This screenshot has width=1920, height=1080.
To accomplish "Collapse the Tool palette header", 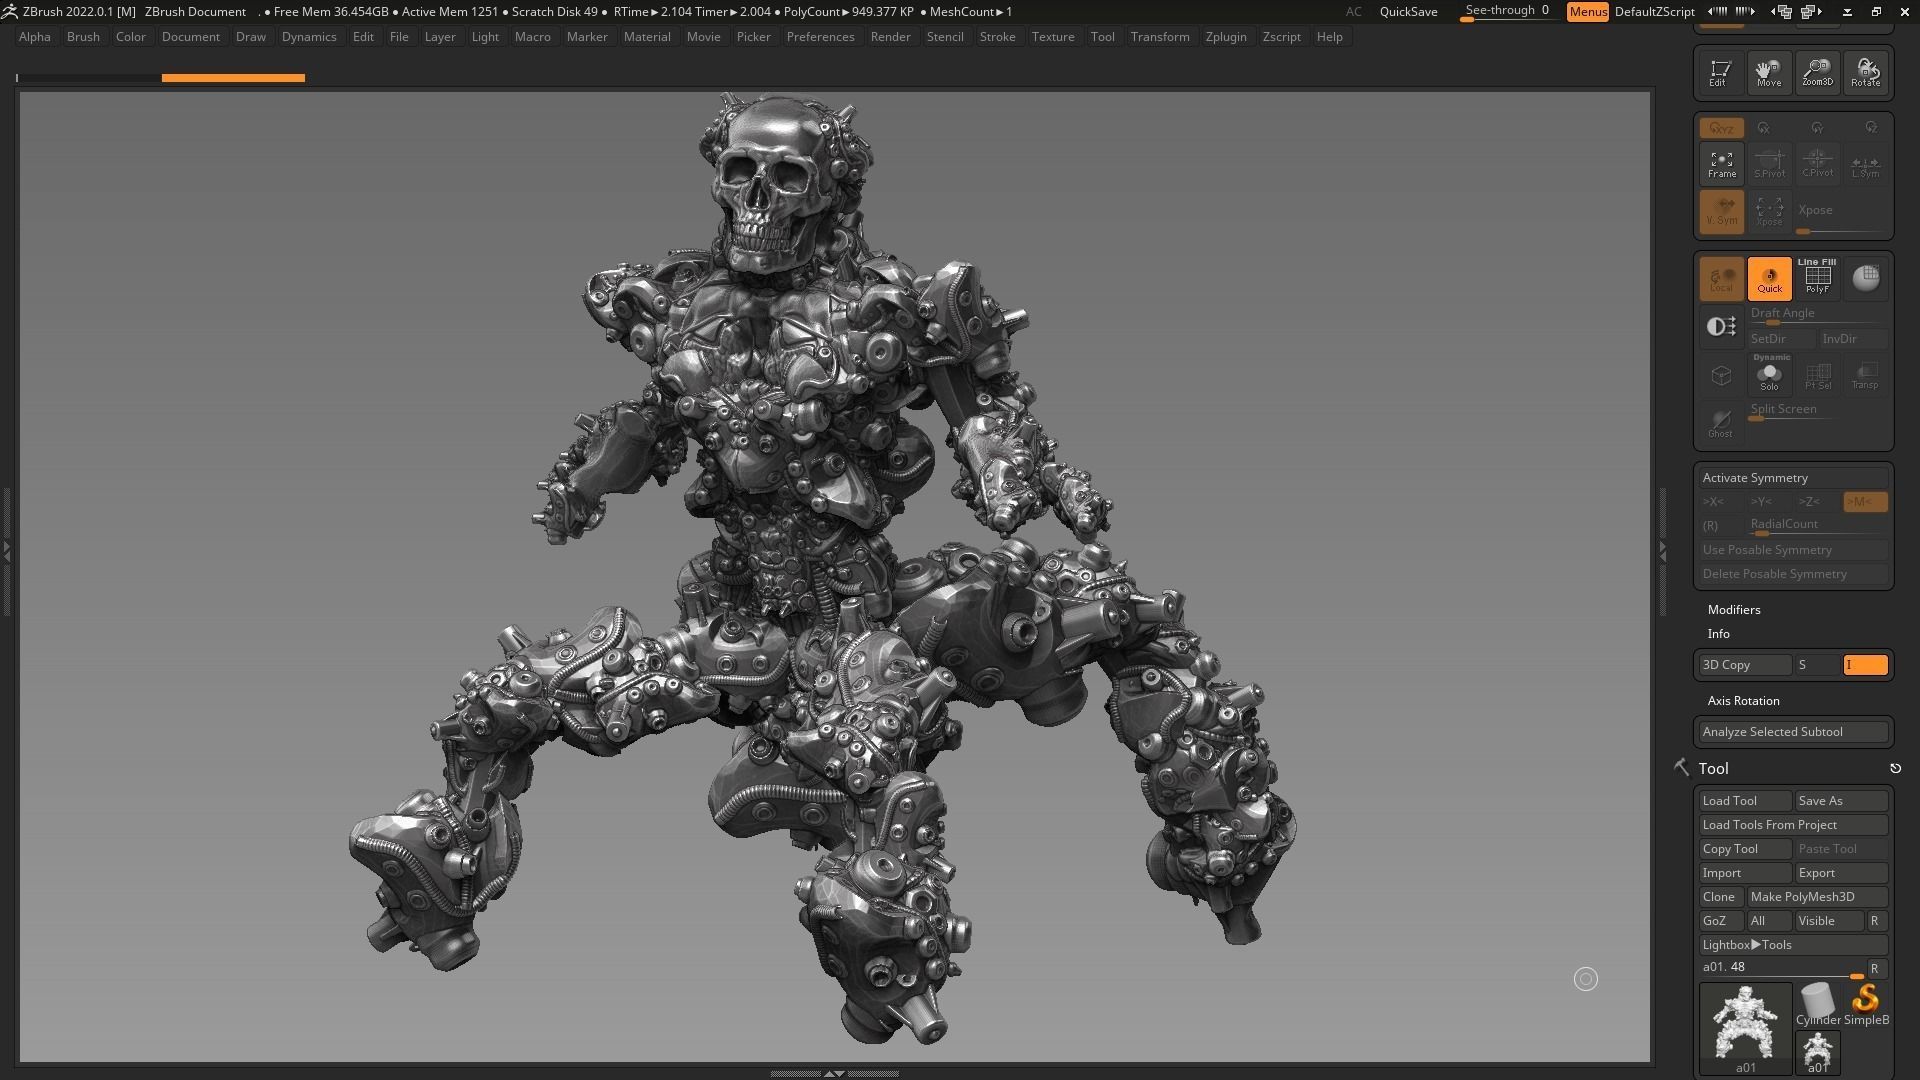I will 1713,768.
